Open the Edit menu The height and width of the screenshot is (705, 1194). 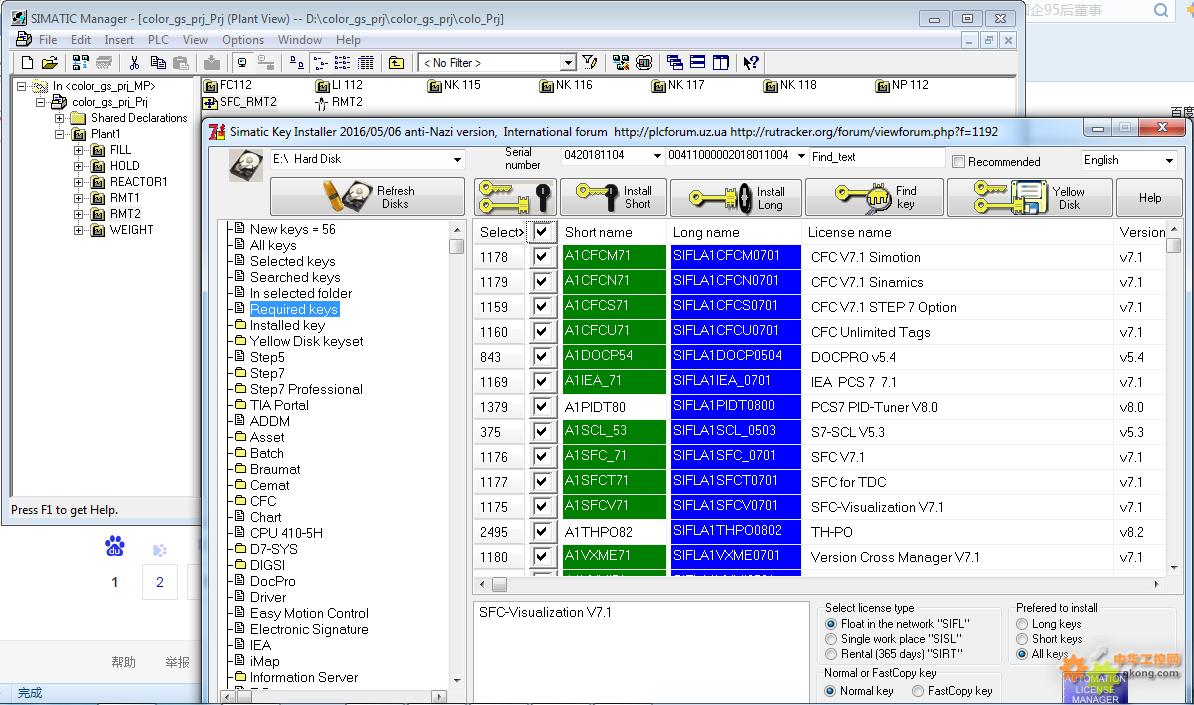[x=81, y=40]
